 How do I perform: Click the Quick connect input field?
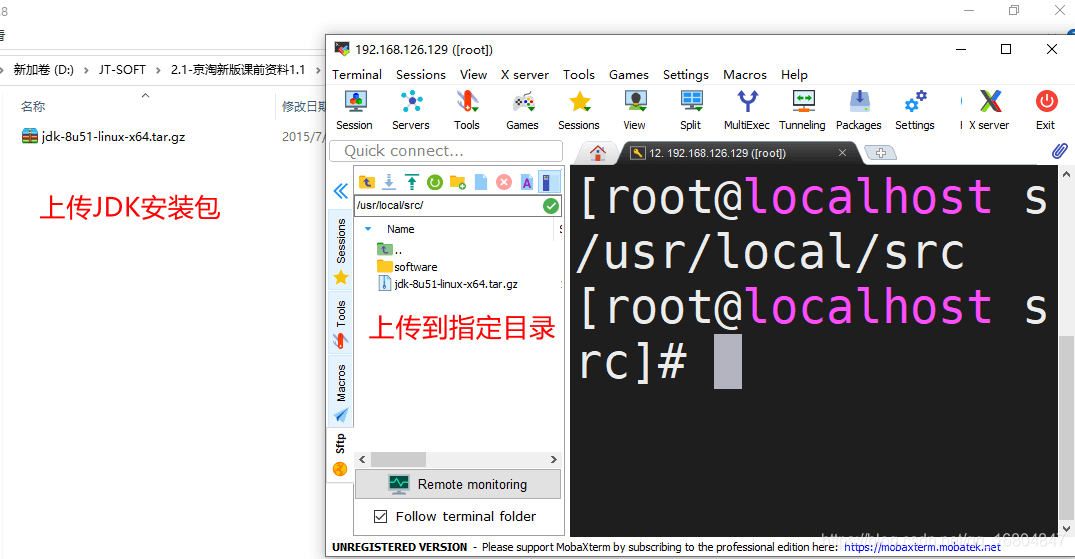pyautogui.click(x=446, y=151)
